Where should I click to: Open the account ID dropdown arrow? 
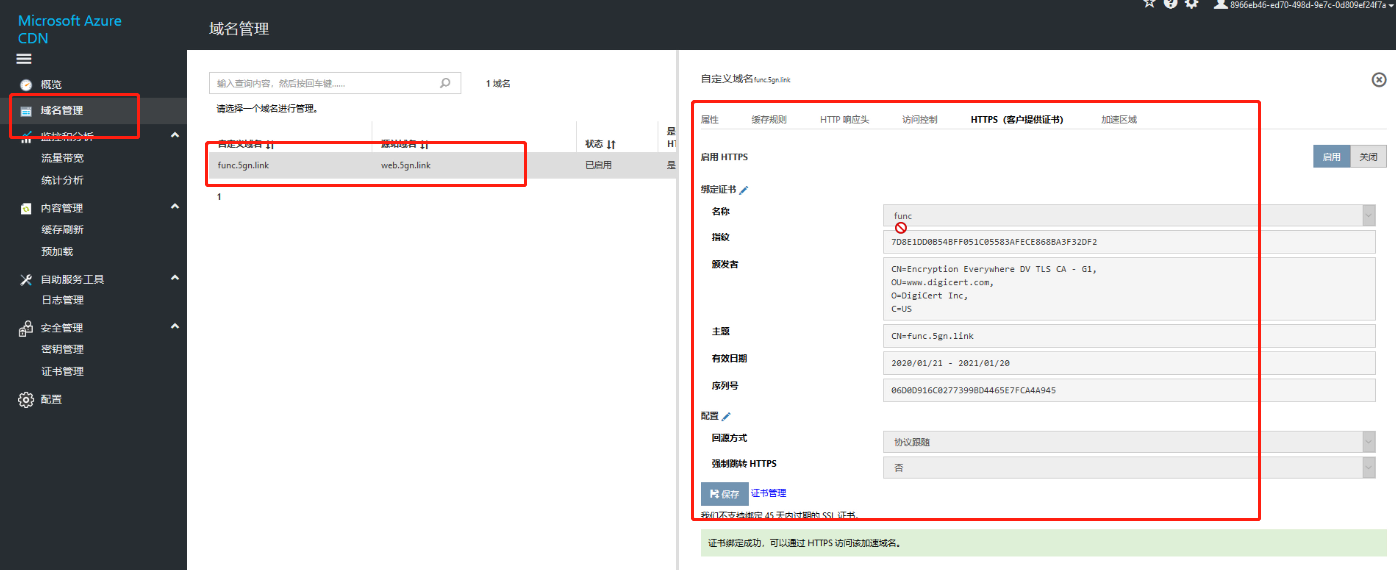pyautogui.click(x=1391, y=5)
